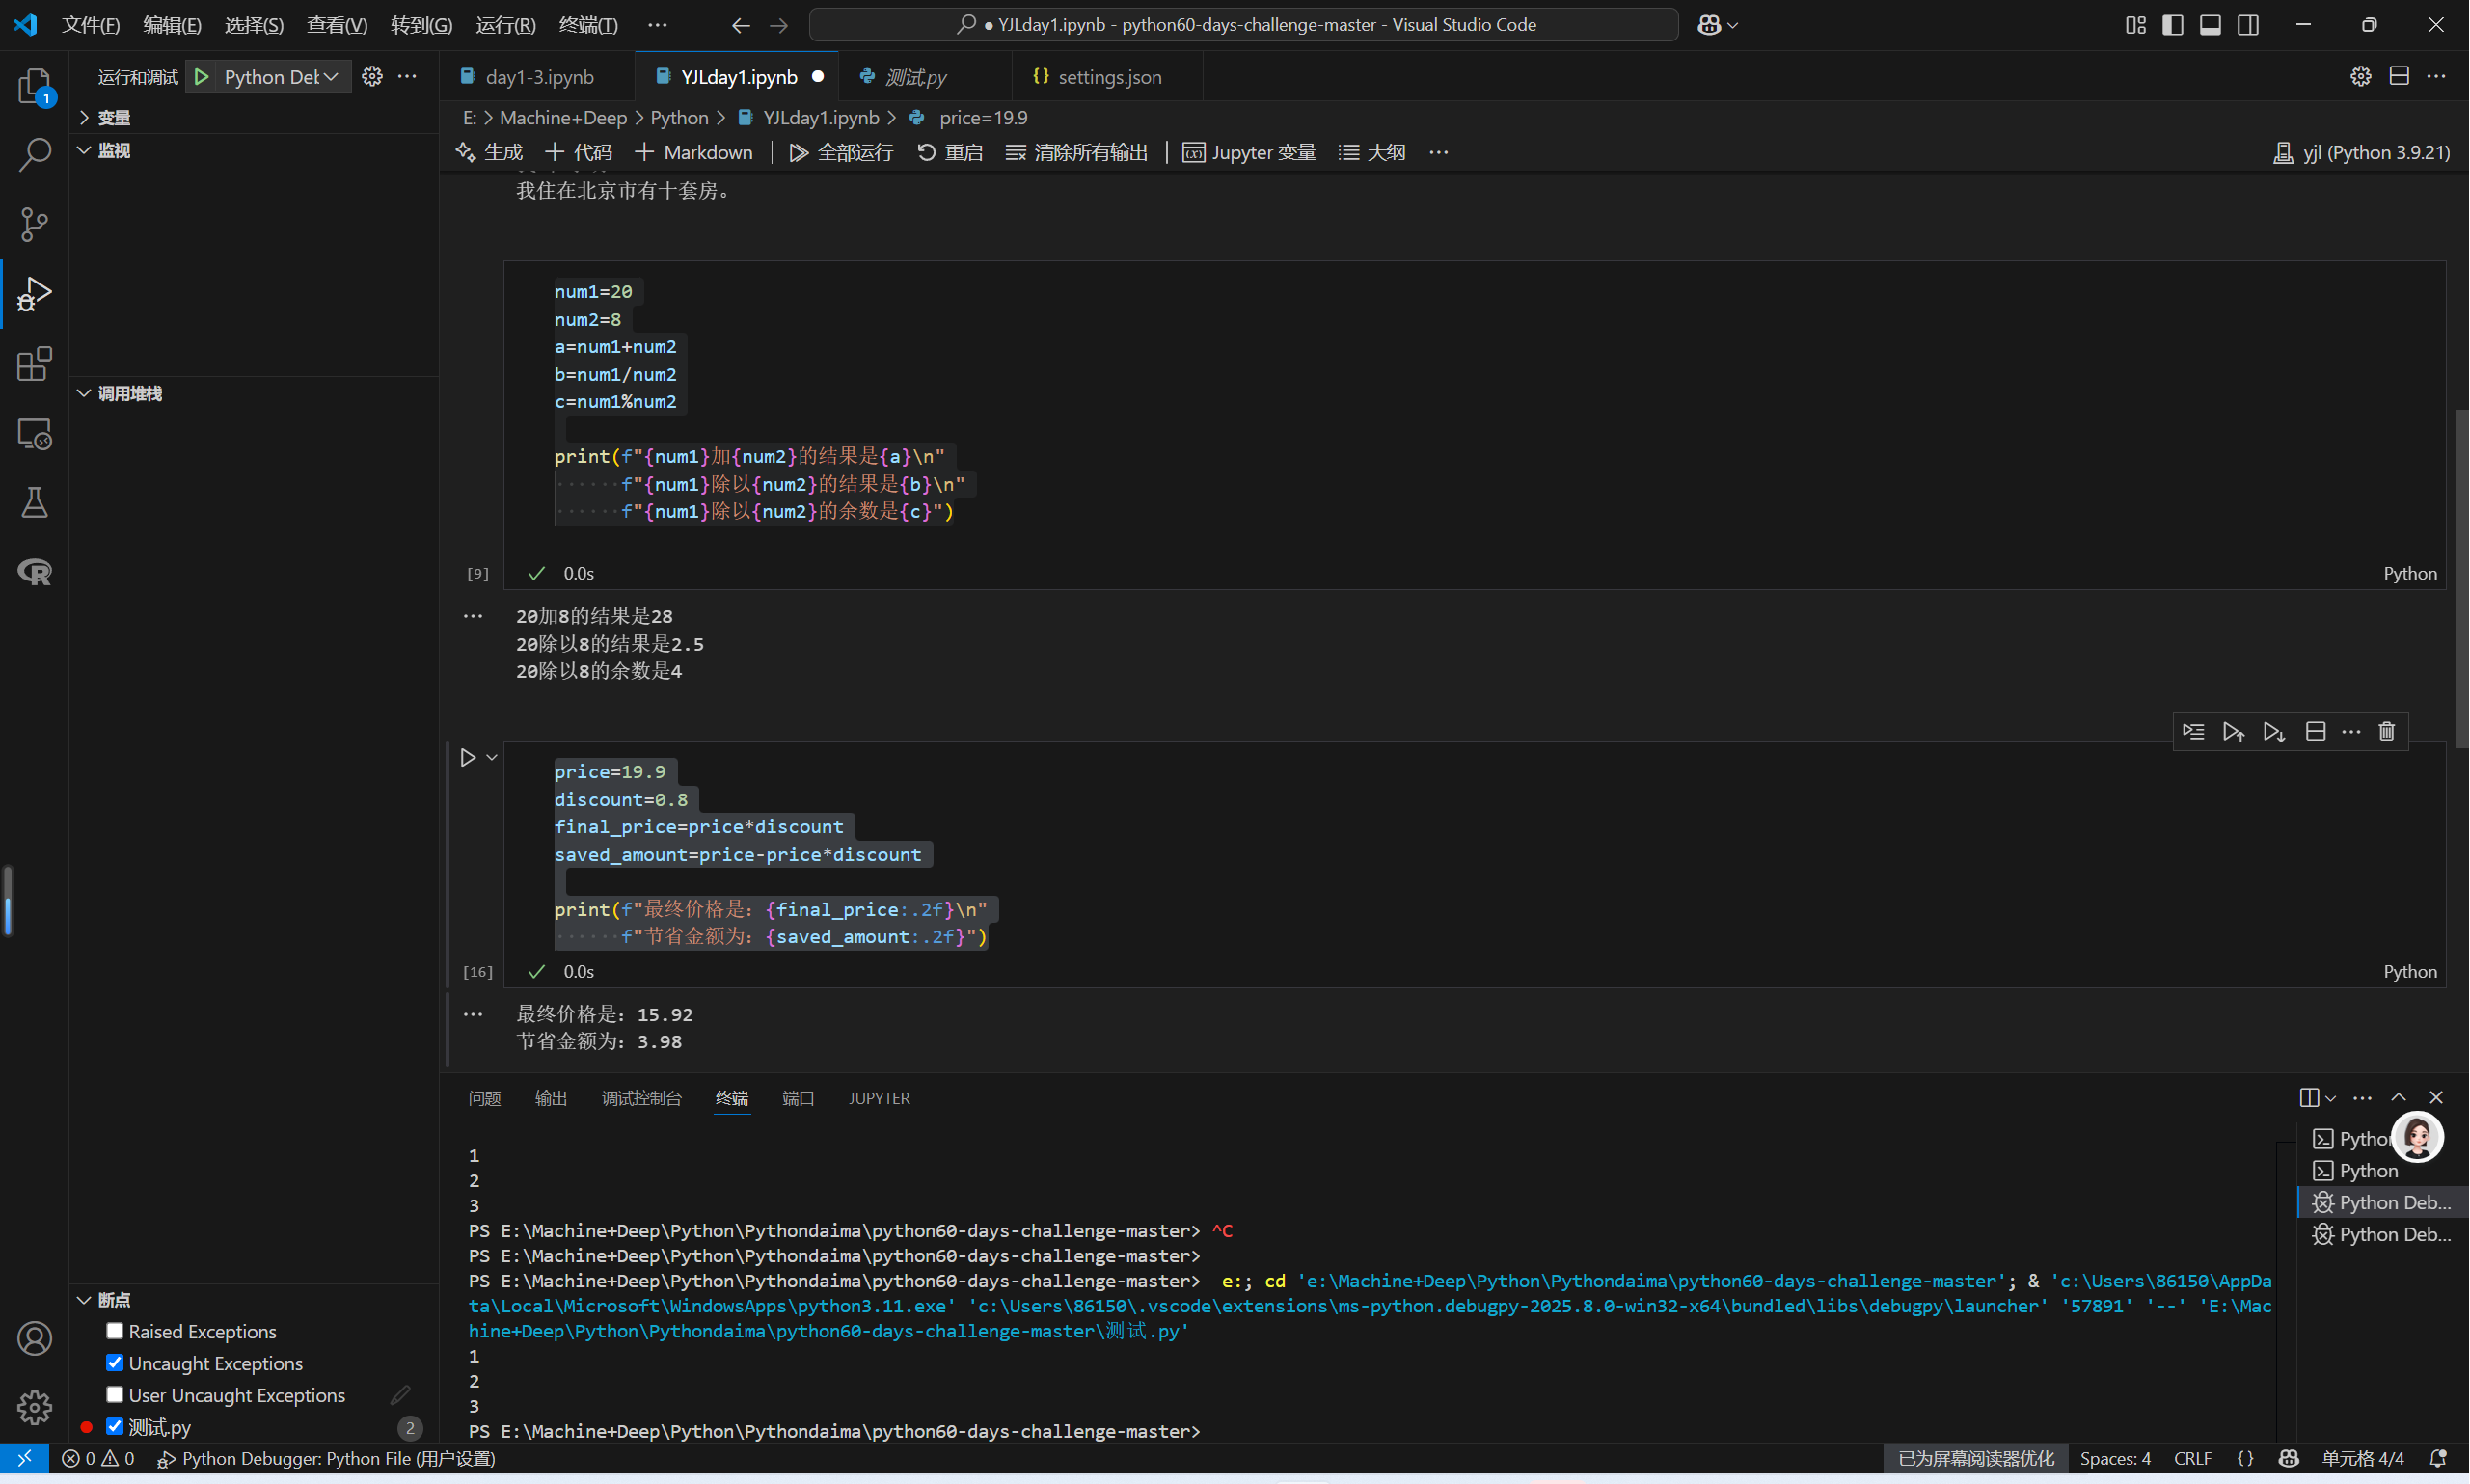The width and height of the screenshot is (2470, 1484).
Task: Open the Search view magnifier icon
Action: 34,154
